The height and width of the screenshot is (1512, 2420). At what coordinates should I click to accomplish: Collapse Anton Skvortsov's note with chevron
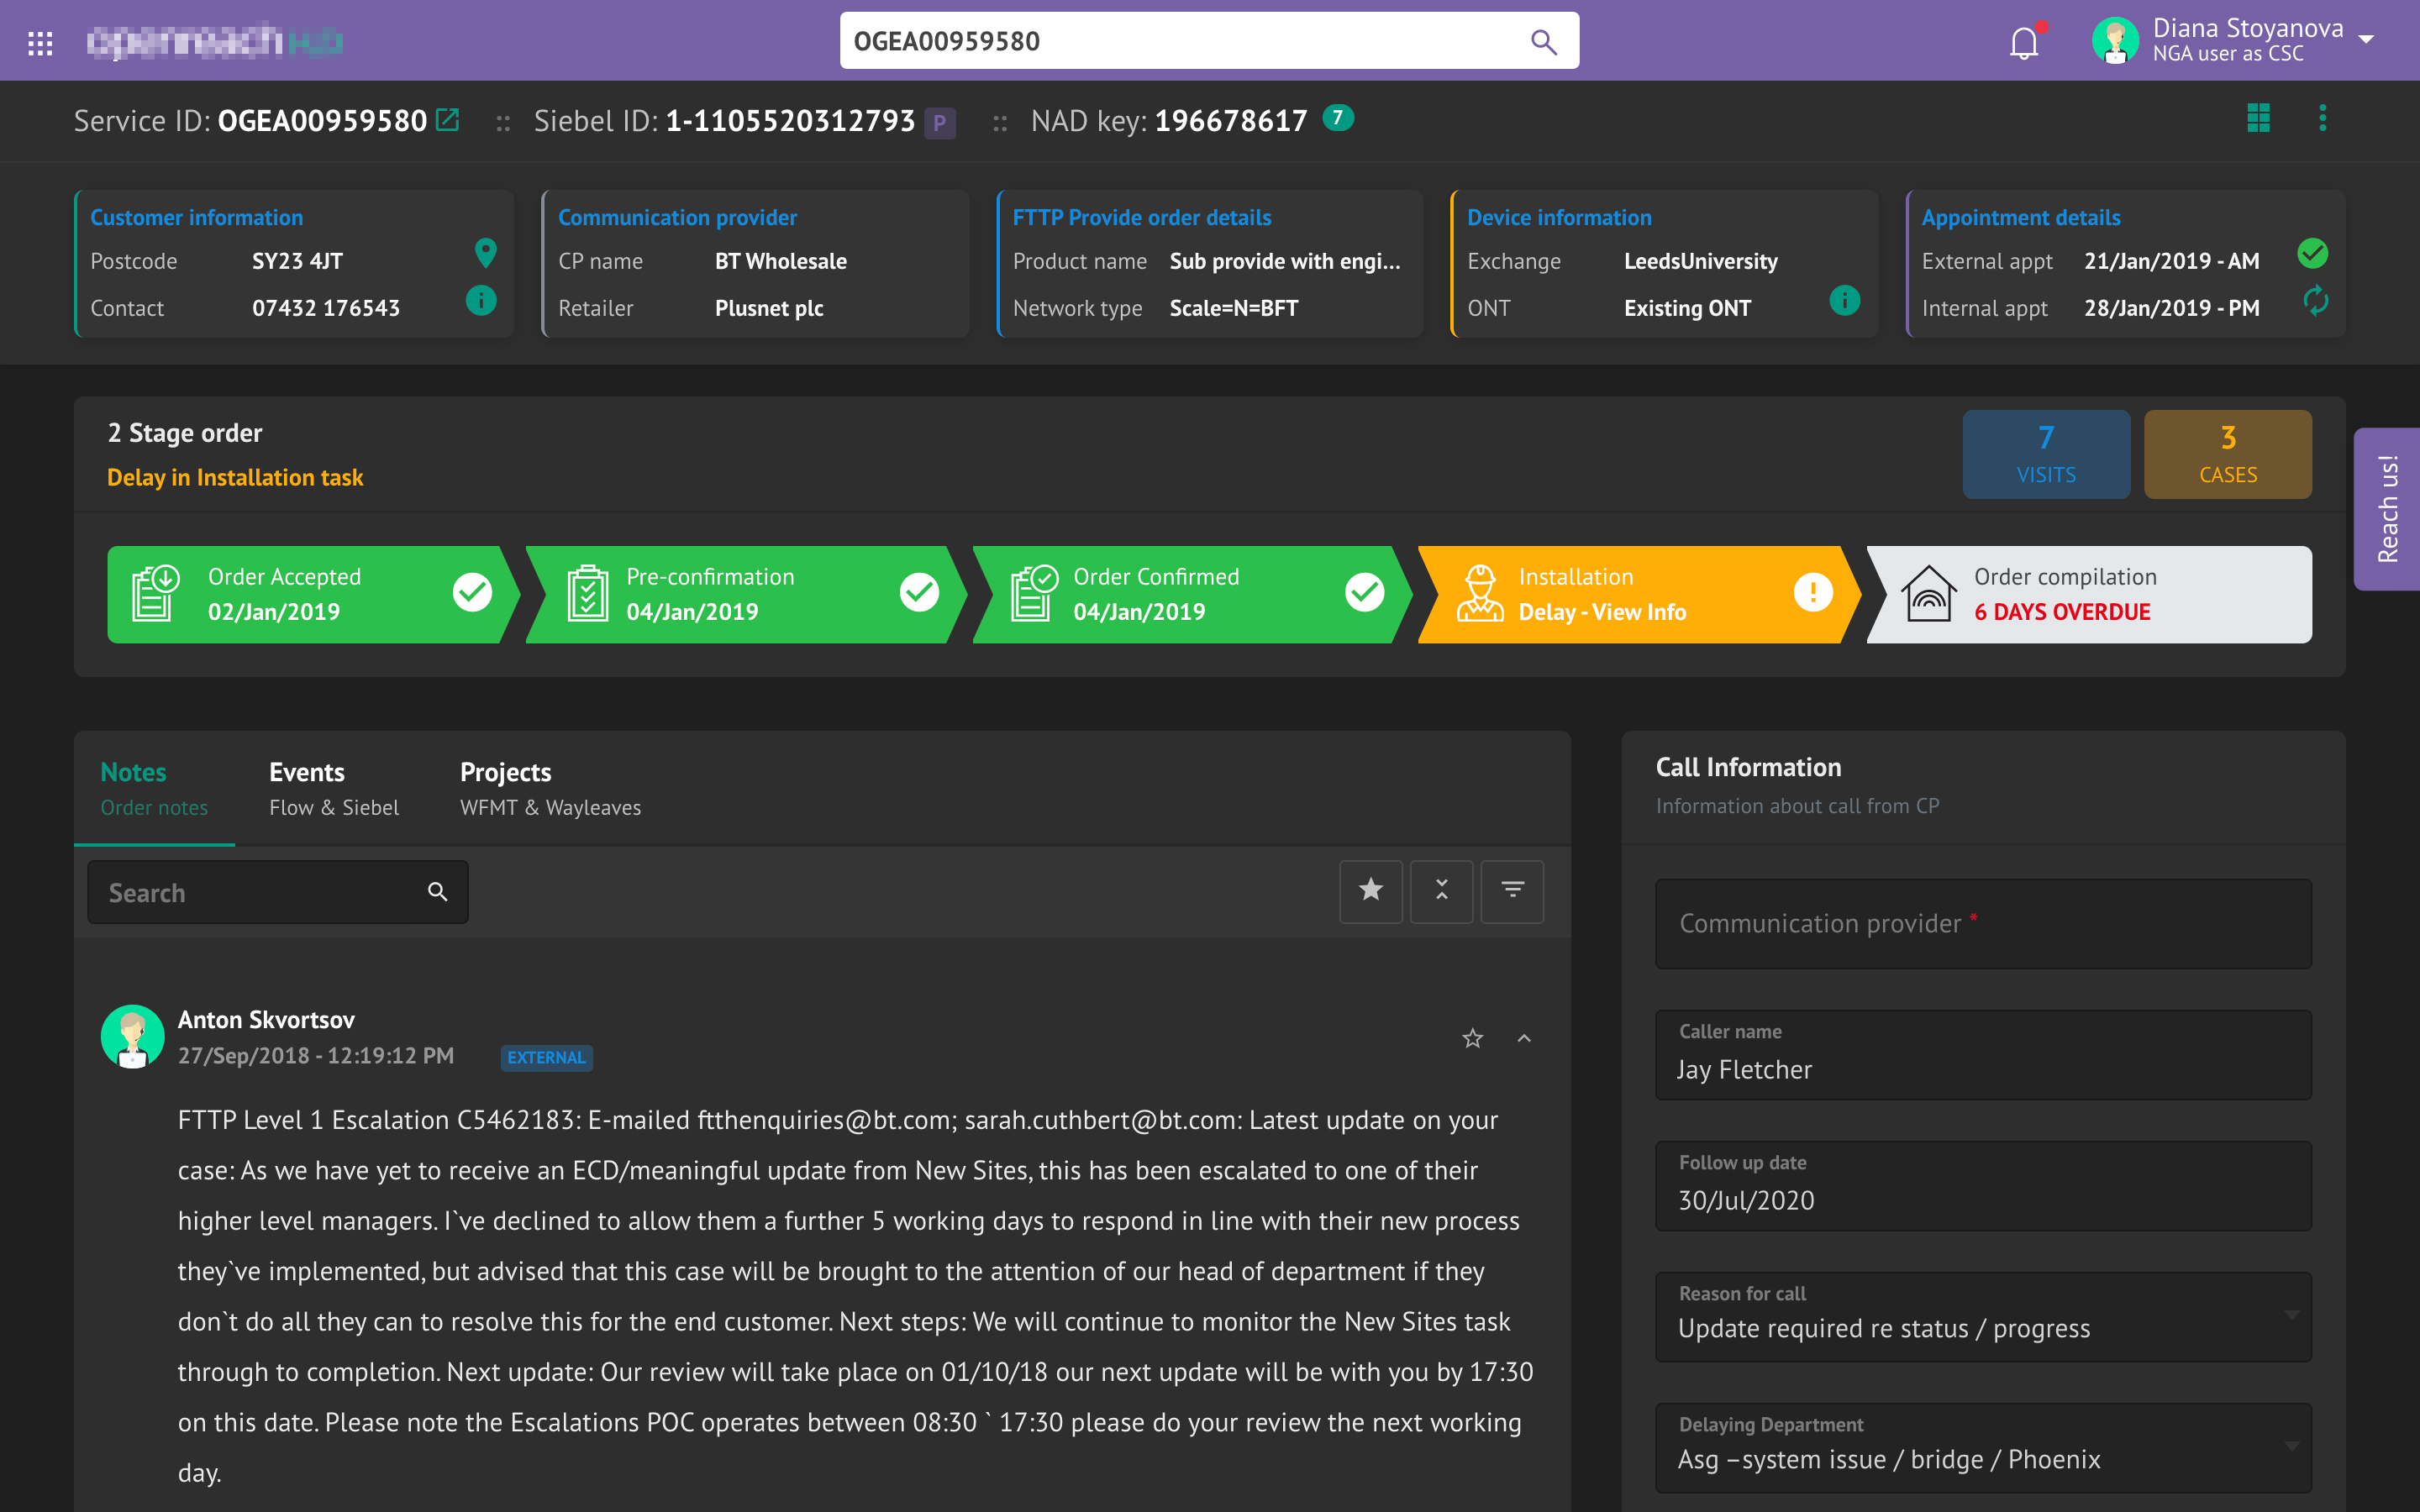pos(1524,1038)
